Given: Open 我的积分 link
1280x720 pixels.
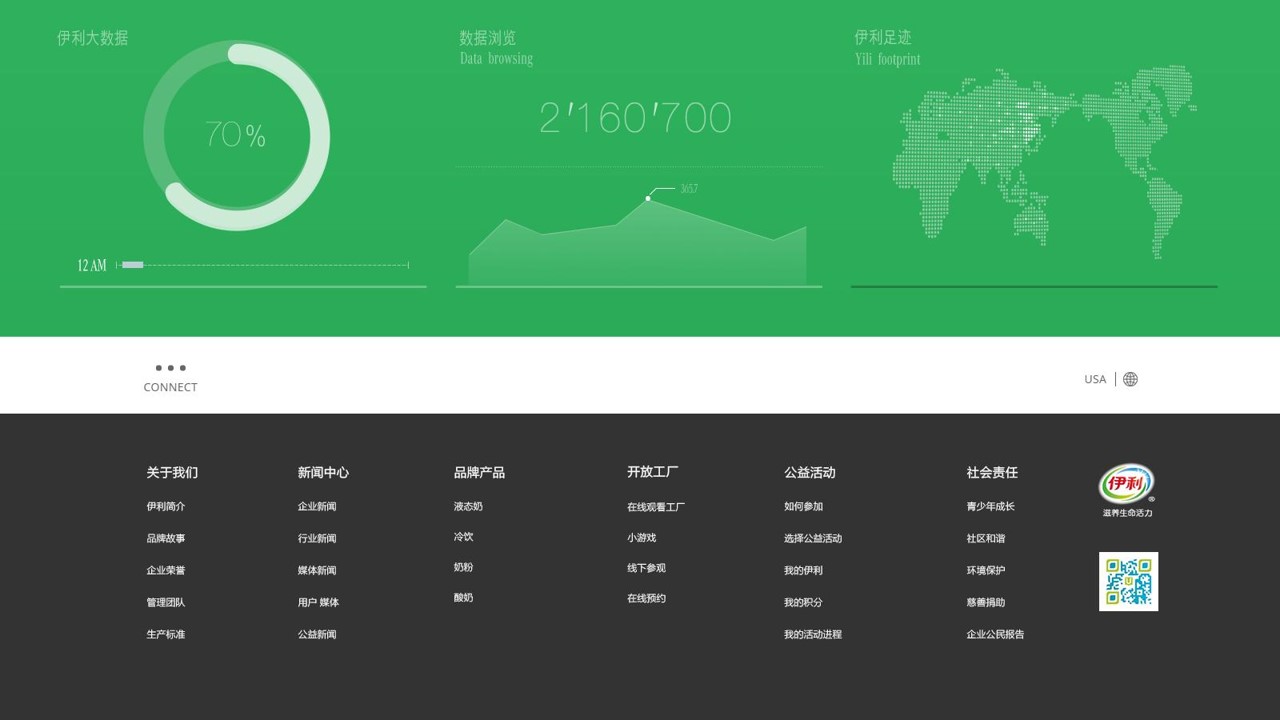Looking at the screenshot, I should (x=803, y=602).
